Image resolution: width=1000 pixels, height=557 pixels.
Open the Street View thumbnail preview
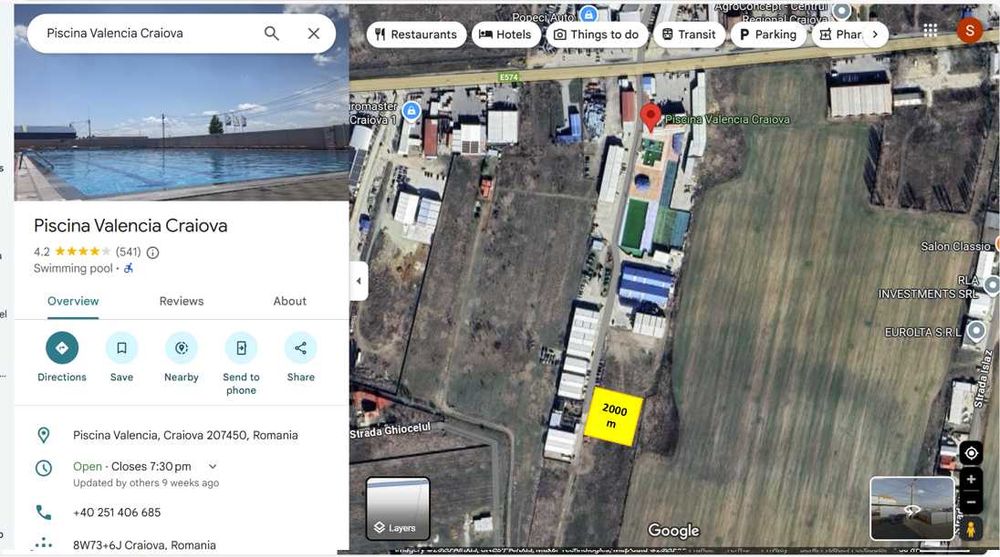tap(912, 509)
